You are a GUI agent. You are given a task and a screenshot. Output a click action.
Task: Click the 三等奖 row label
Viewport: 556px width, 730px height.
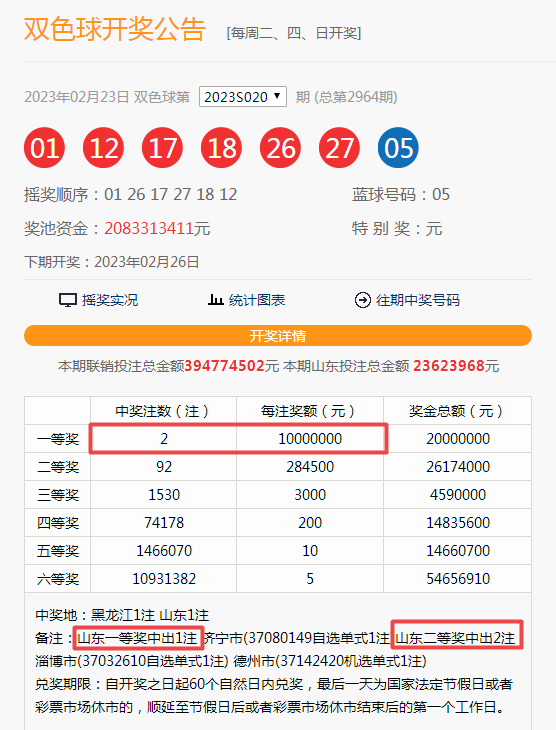(x=58, y=495)
